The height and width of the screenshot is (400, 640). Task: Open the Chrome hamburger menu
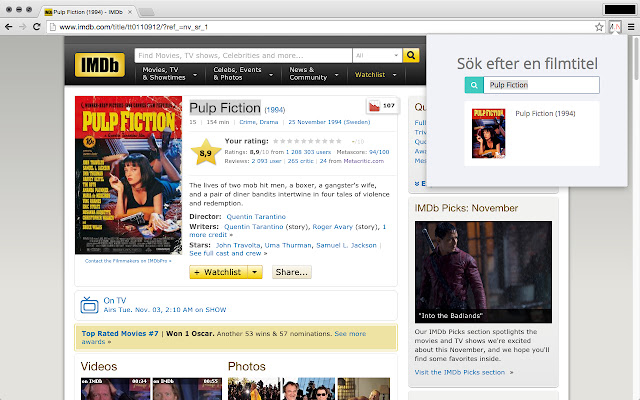tap(631, 27)
